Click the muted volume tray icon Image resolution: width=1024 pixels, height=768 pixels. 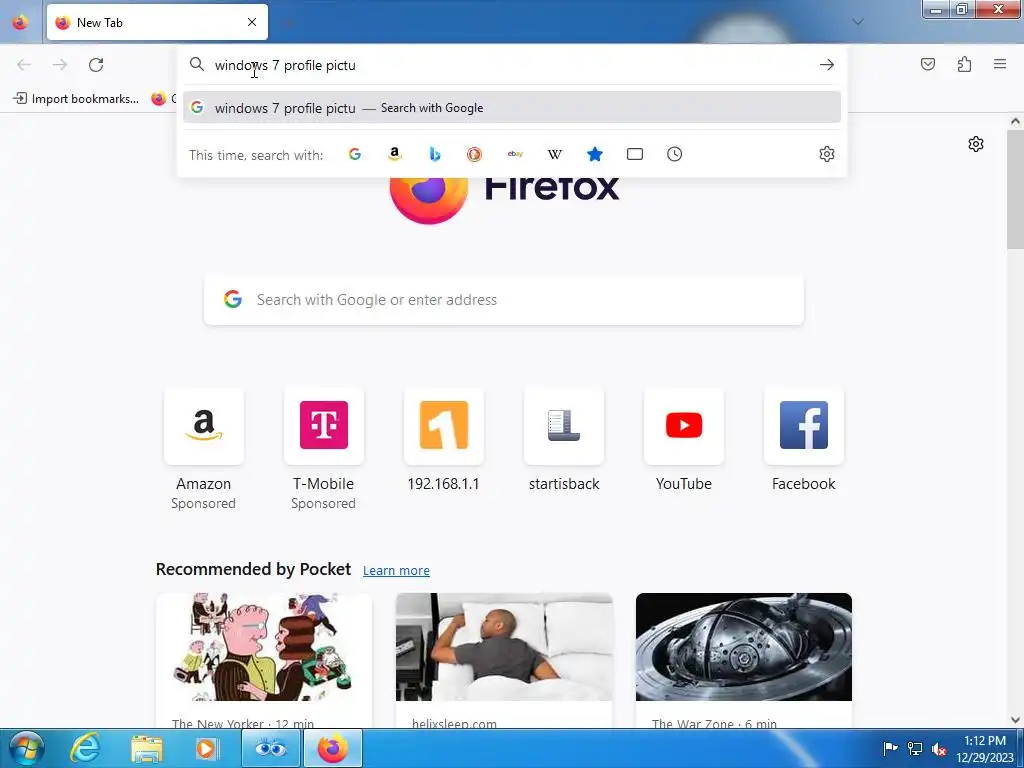939,749
